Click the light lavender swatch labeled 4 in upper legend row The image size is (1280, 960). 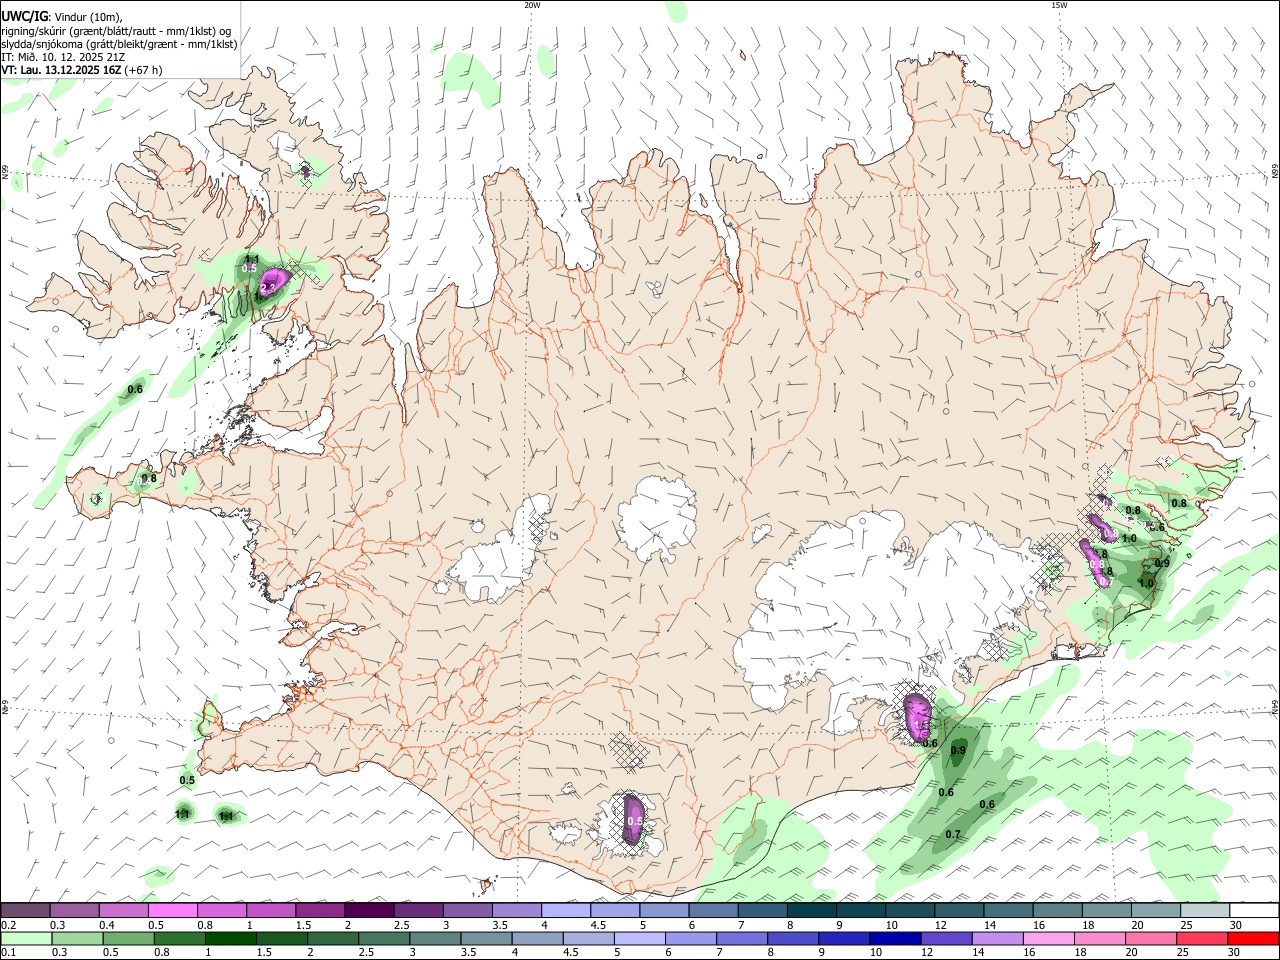point(565,910)
